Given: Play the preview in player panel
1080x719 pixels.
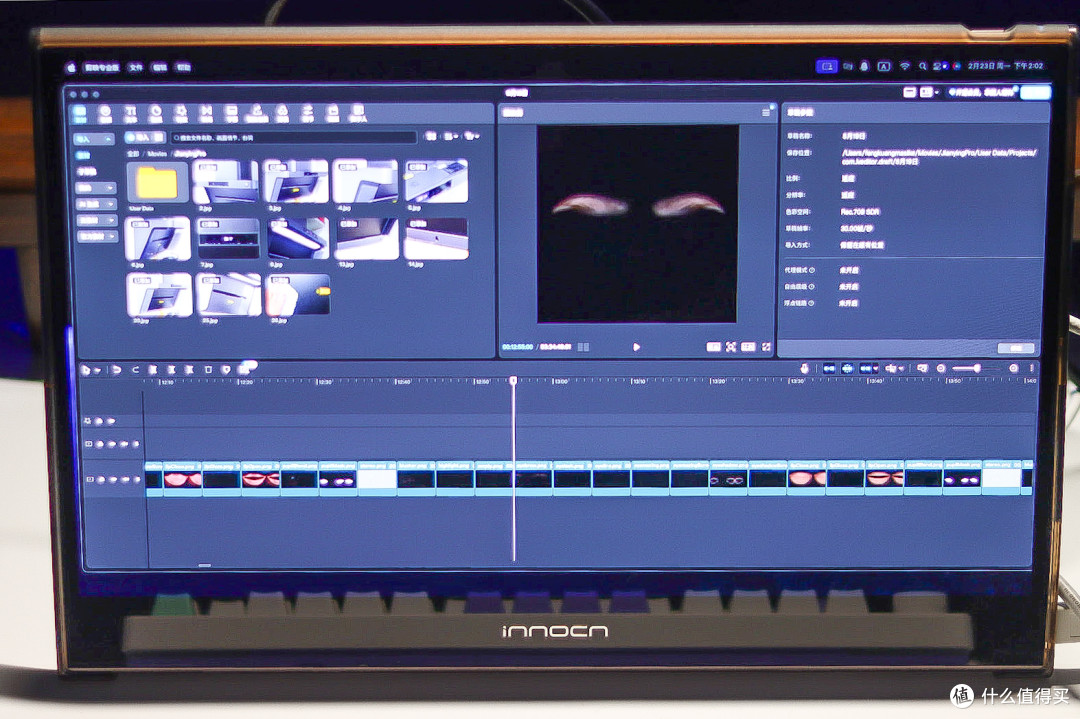Looking at the screenshot, I should pos(636,347).
